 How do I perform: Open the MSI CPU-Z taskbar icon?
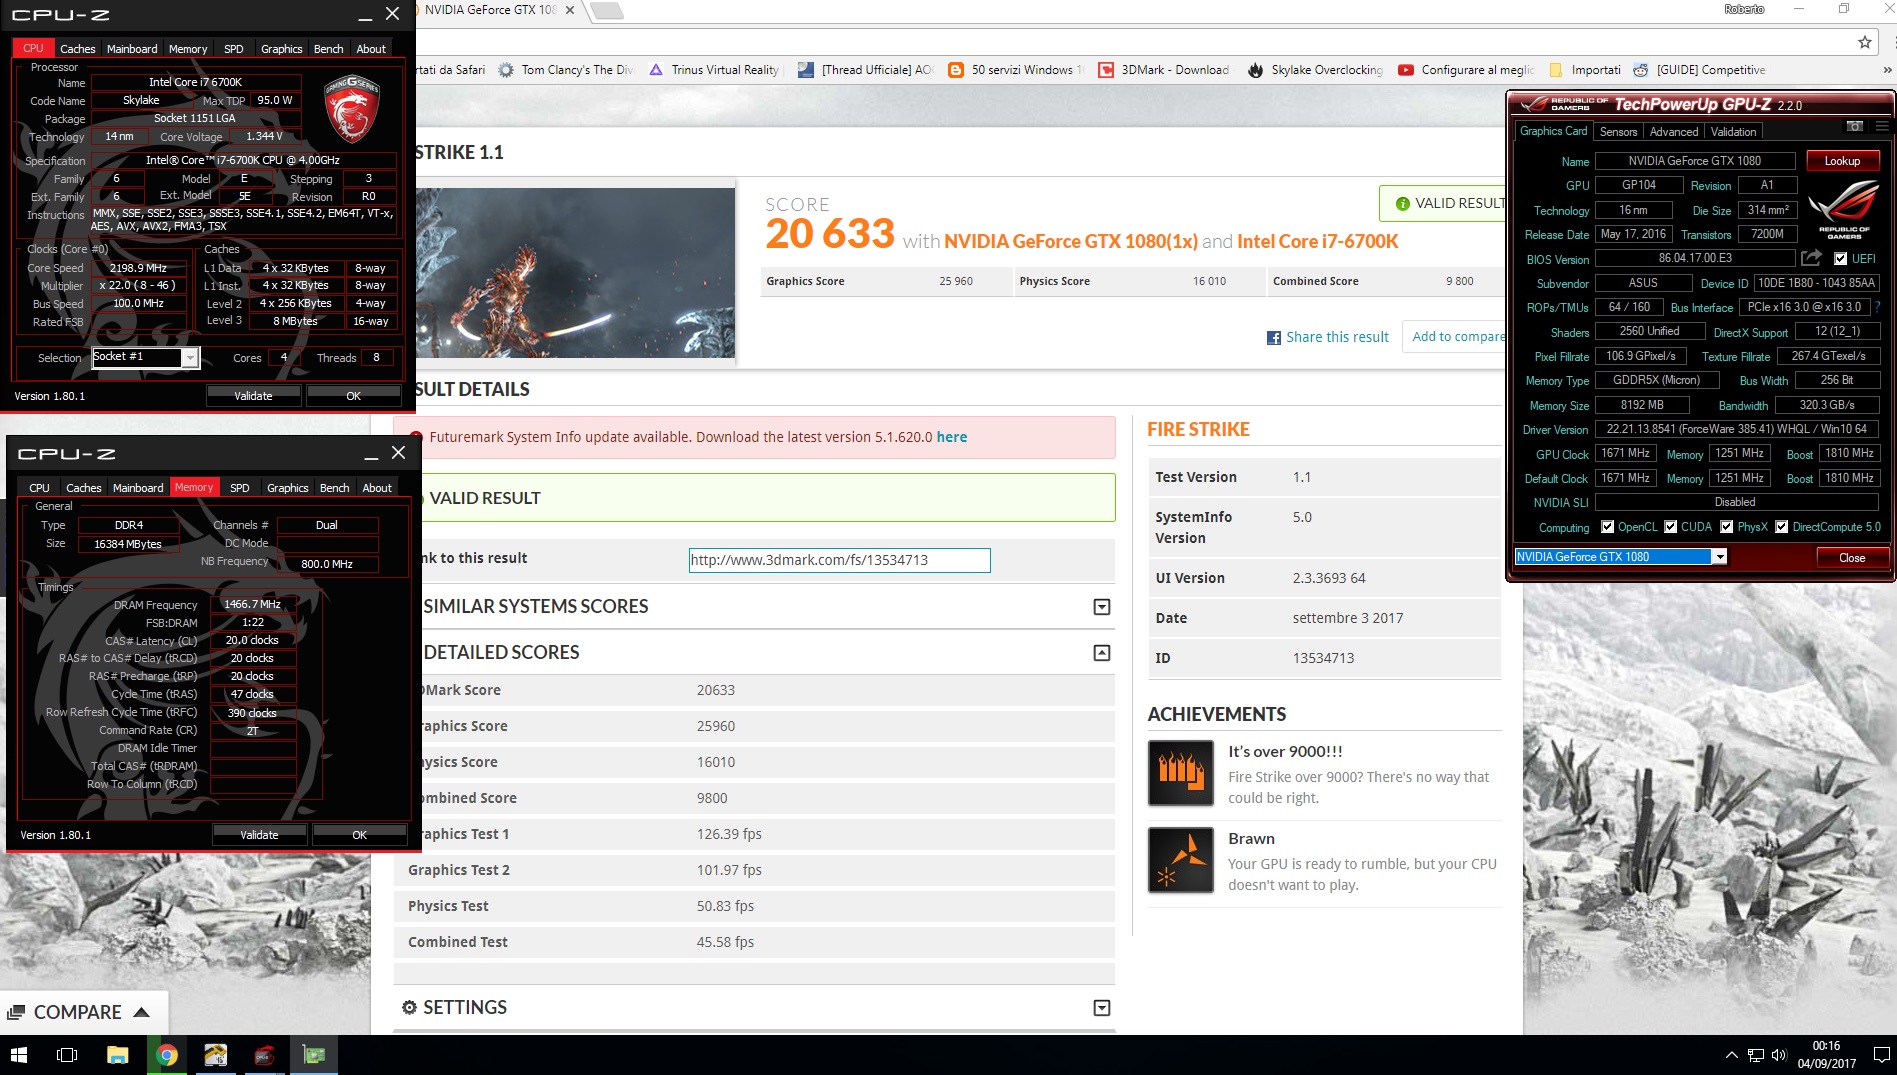pos(264,1055)
